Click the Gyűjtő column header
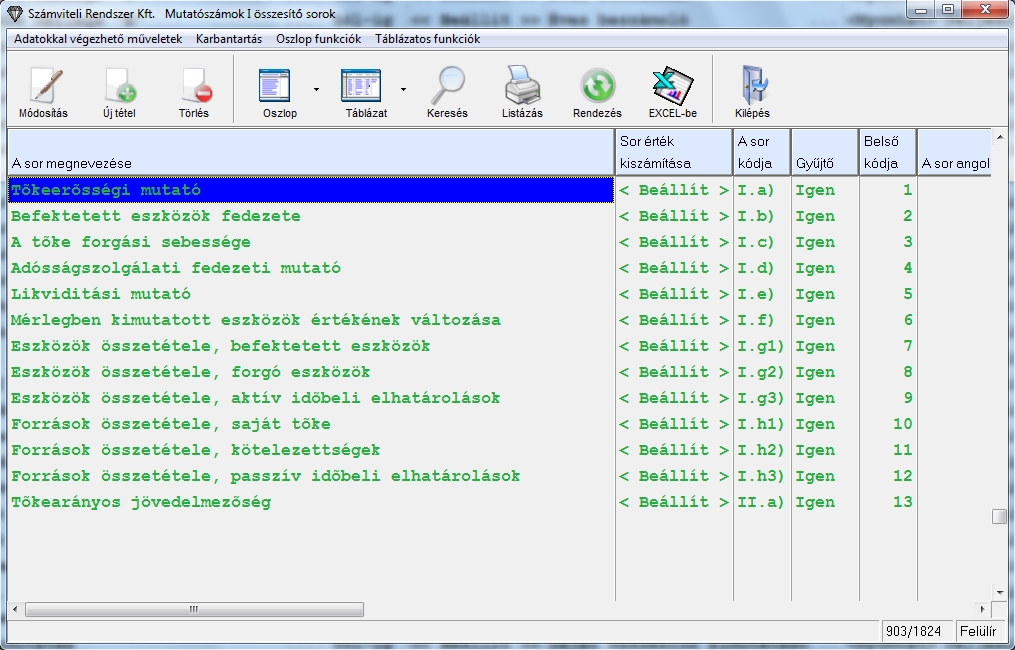The image size is (1015, 650). [x=814, y=163]
